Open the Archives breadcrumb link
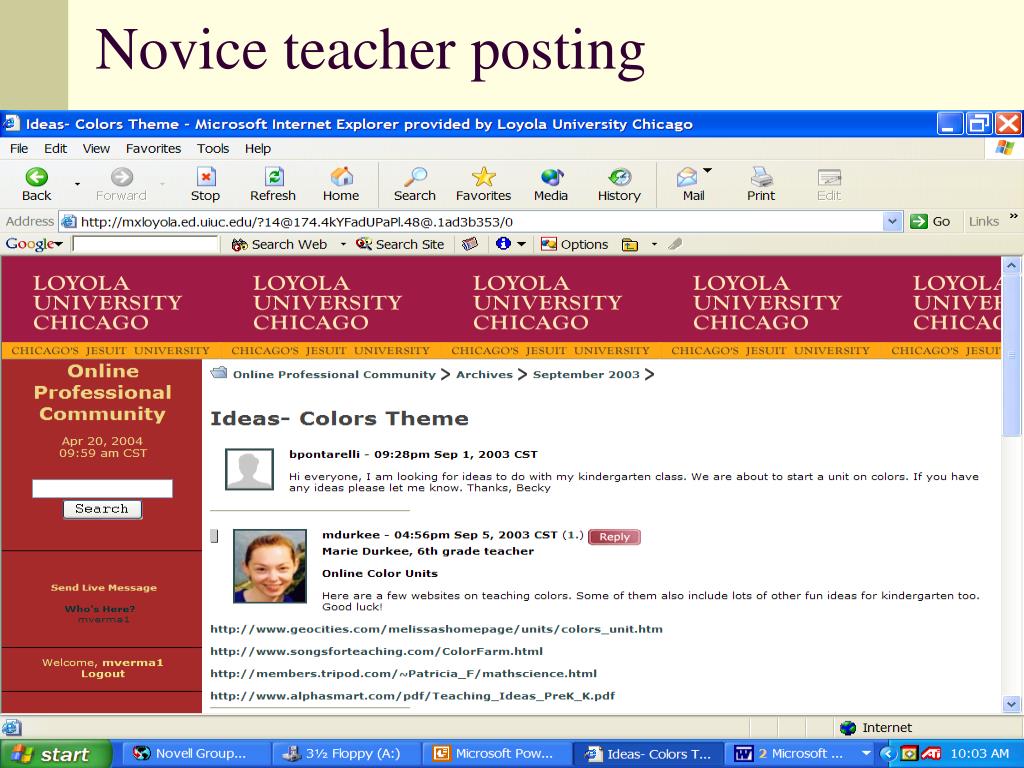Viewport: 1024px width, 768px height. point(485,374)
